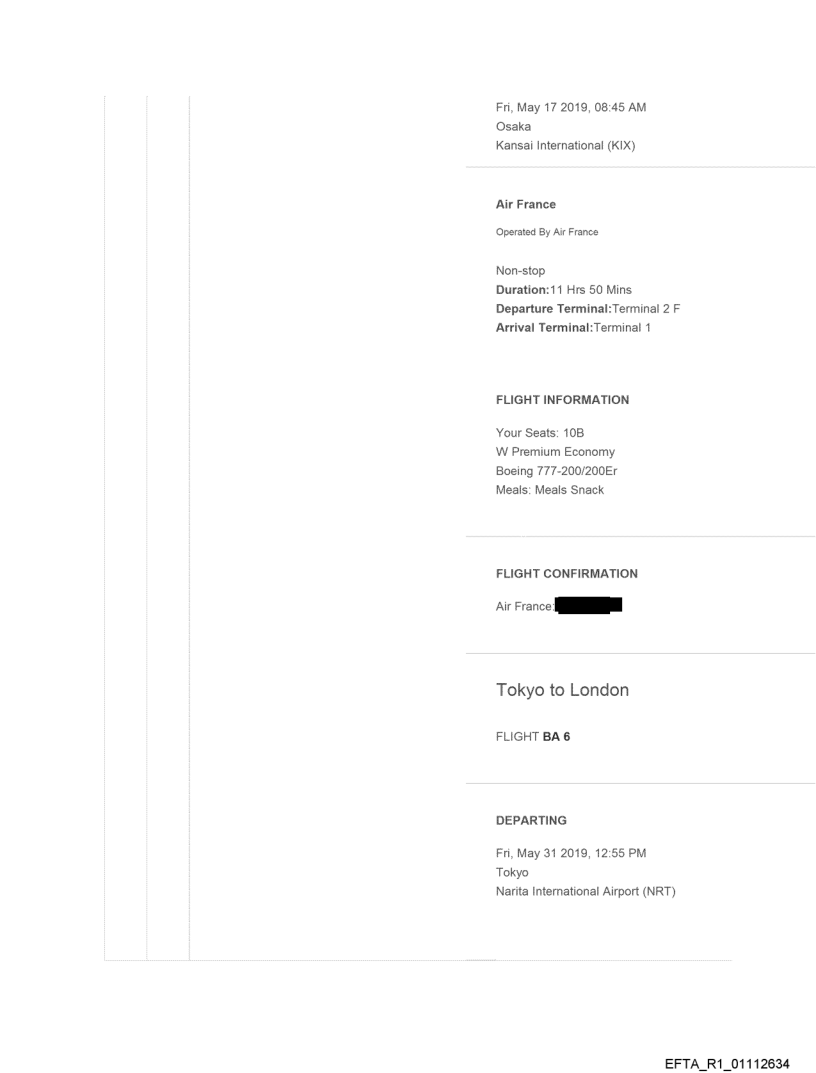This screenshot has height=1073, width=816.
Task: Click the bold Air France airline heading
Action: coord(526,205)
